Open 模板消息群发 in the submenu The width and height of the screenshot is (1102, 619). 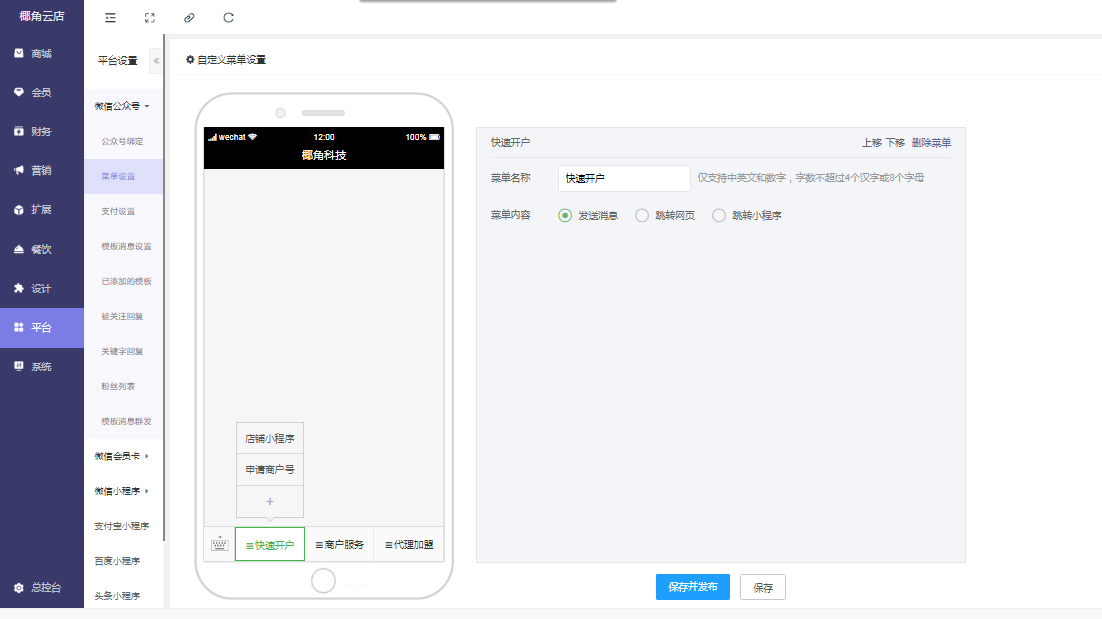[127, 422]
